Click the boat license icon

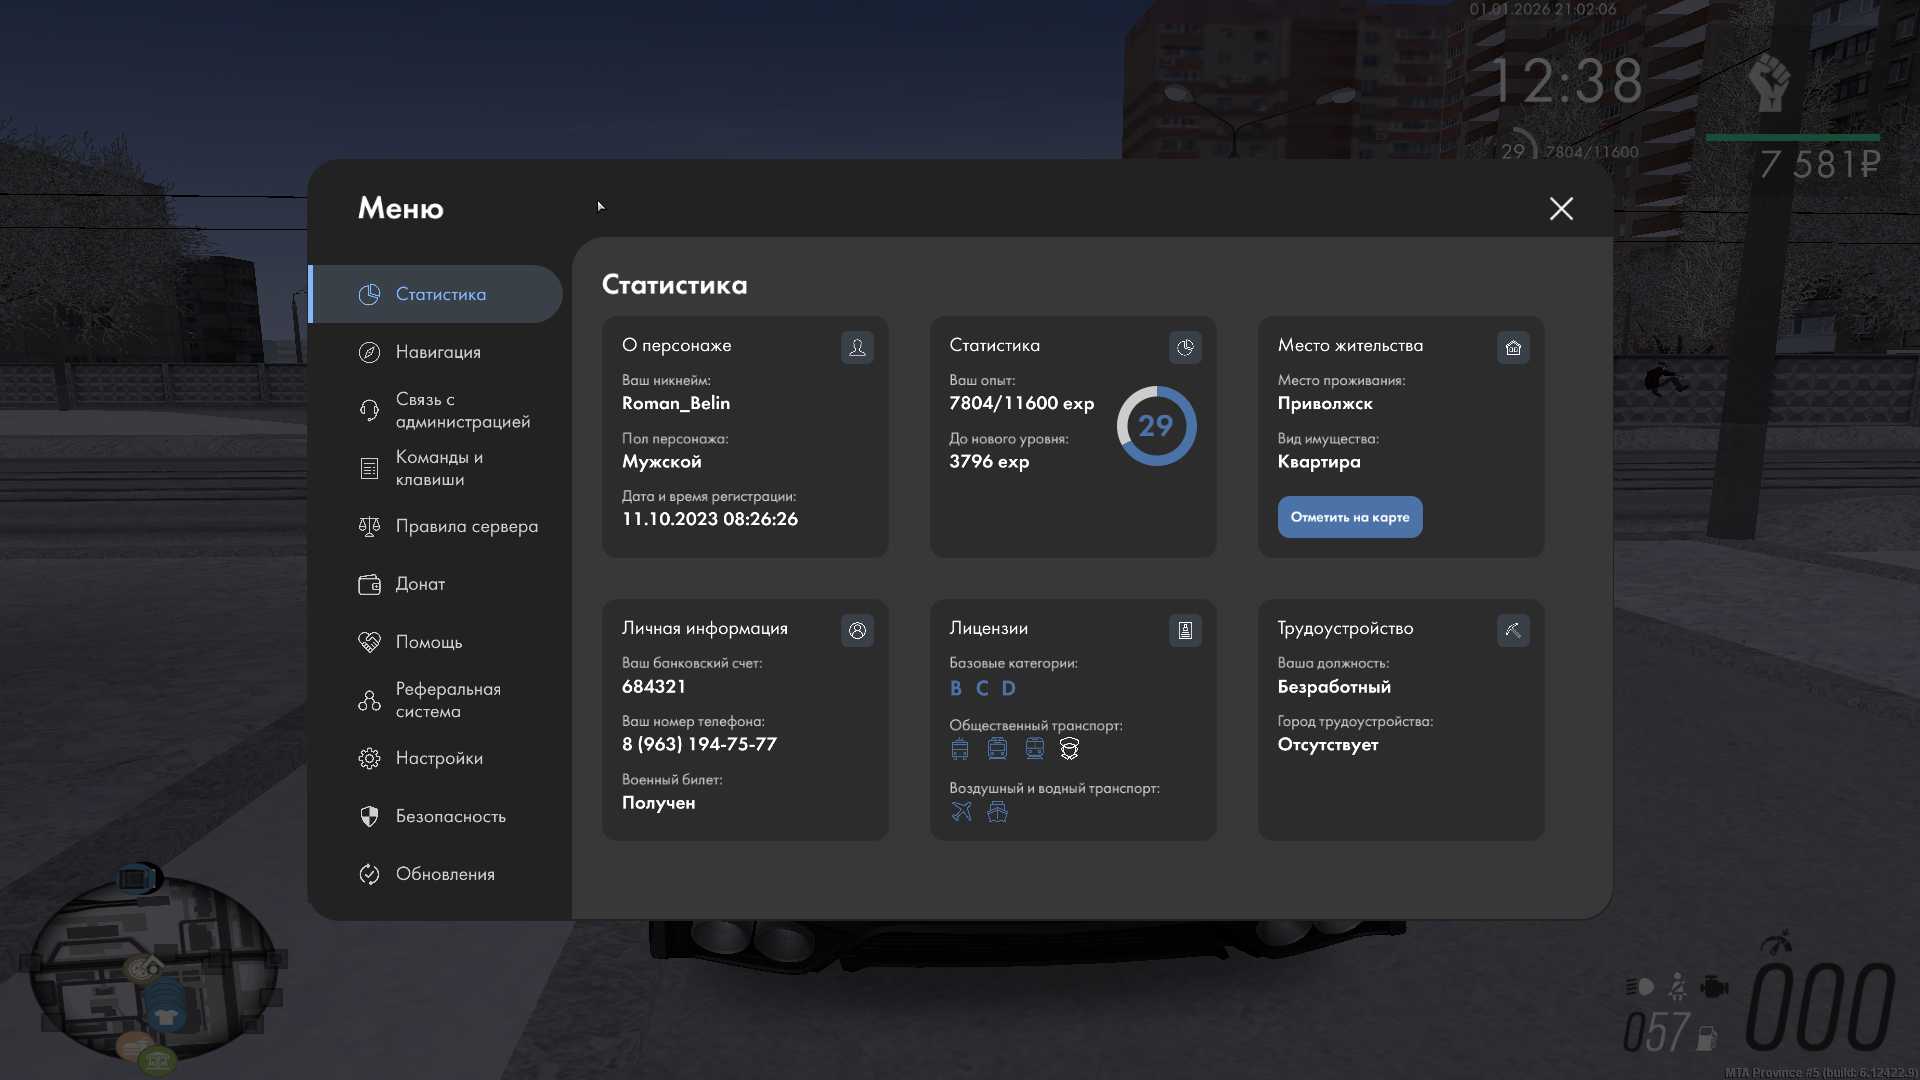click(997, 811)
